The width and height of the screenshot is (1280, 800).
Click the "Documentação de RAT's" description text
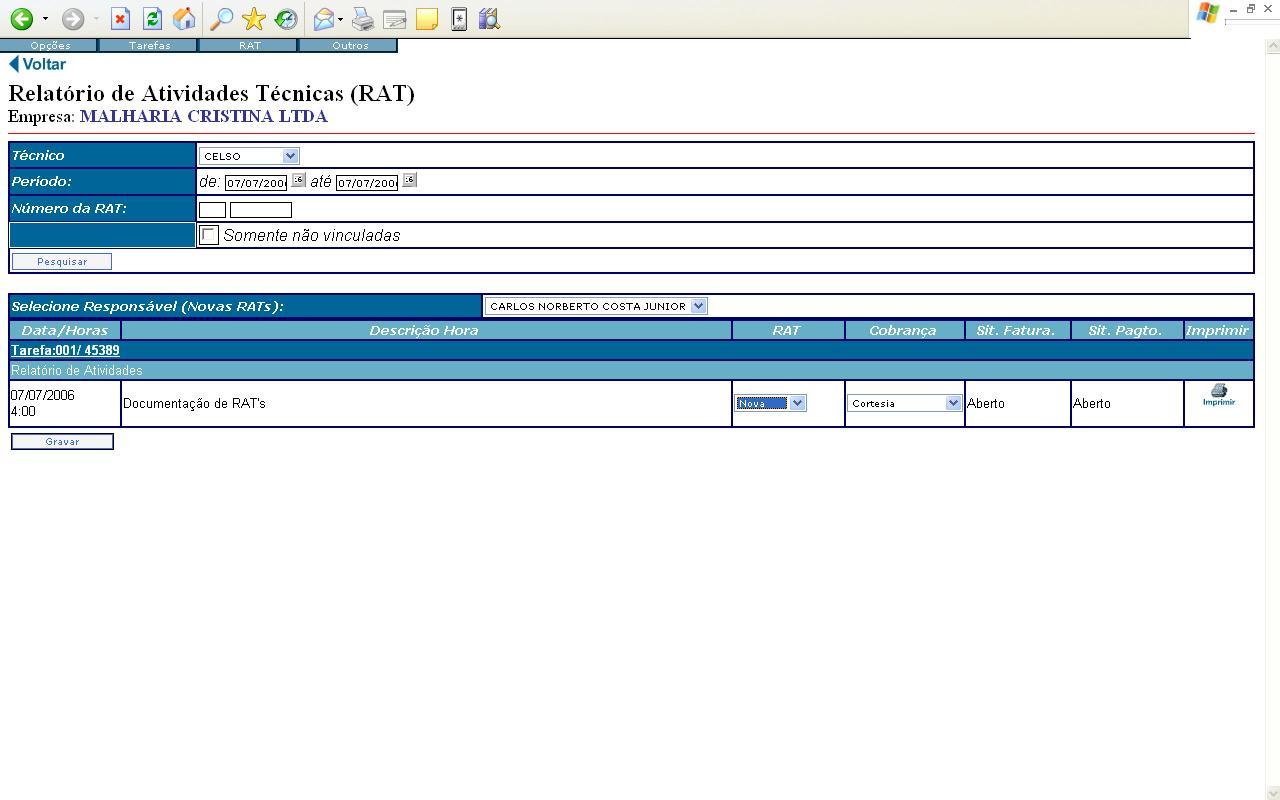pyautogui.click(x=194, y=403)
